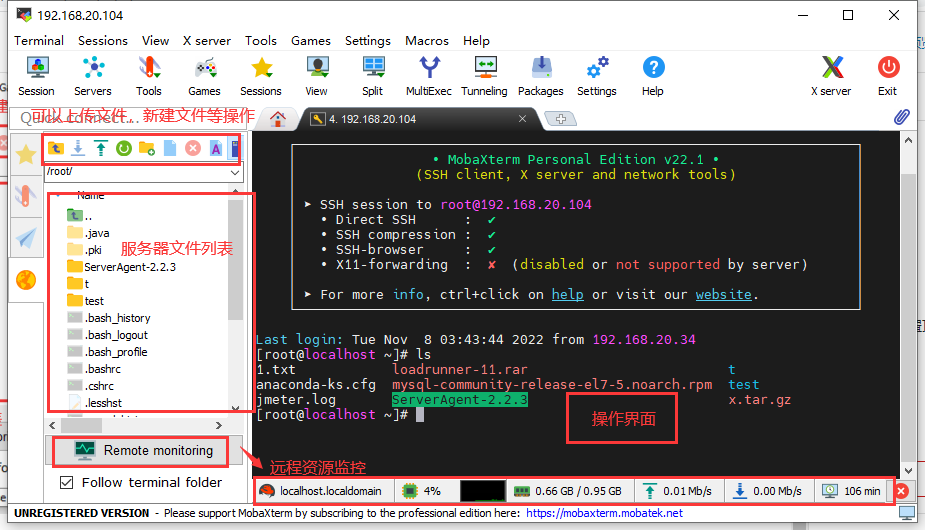The image size is (925, 530).
Task: Click the Name column header
Action: [x=90, y=195]
